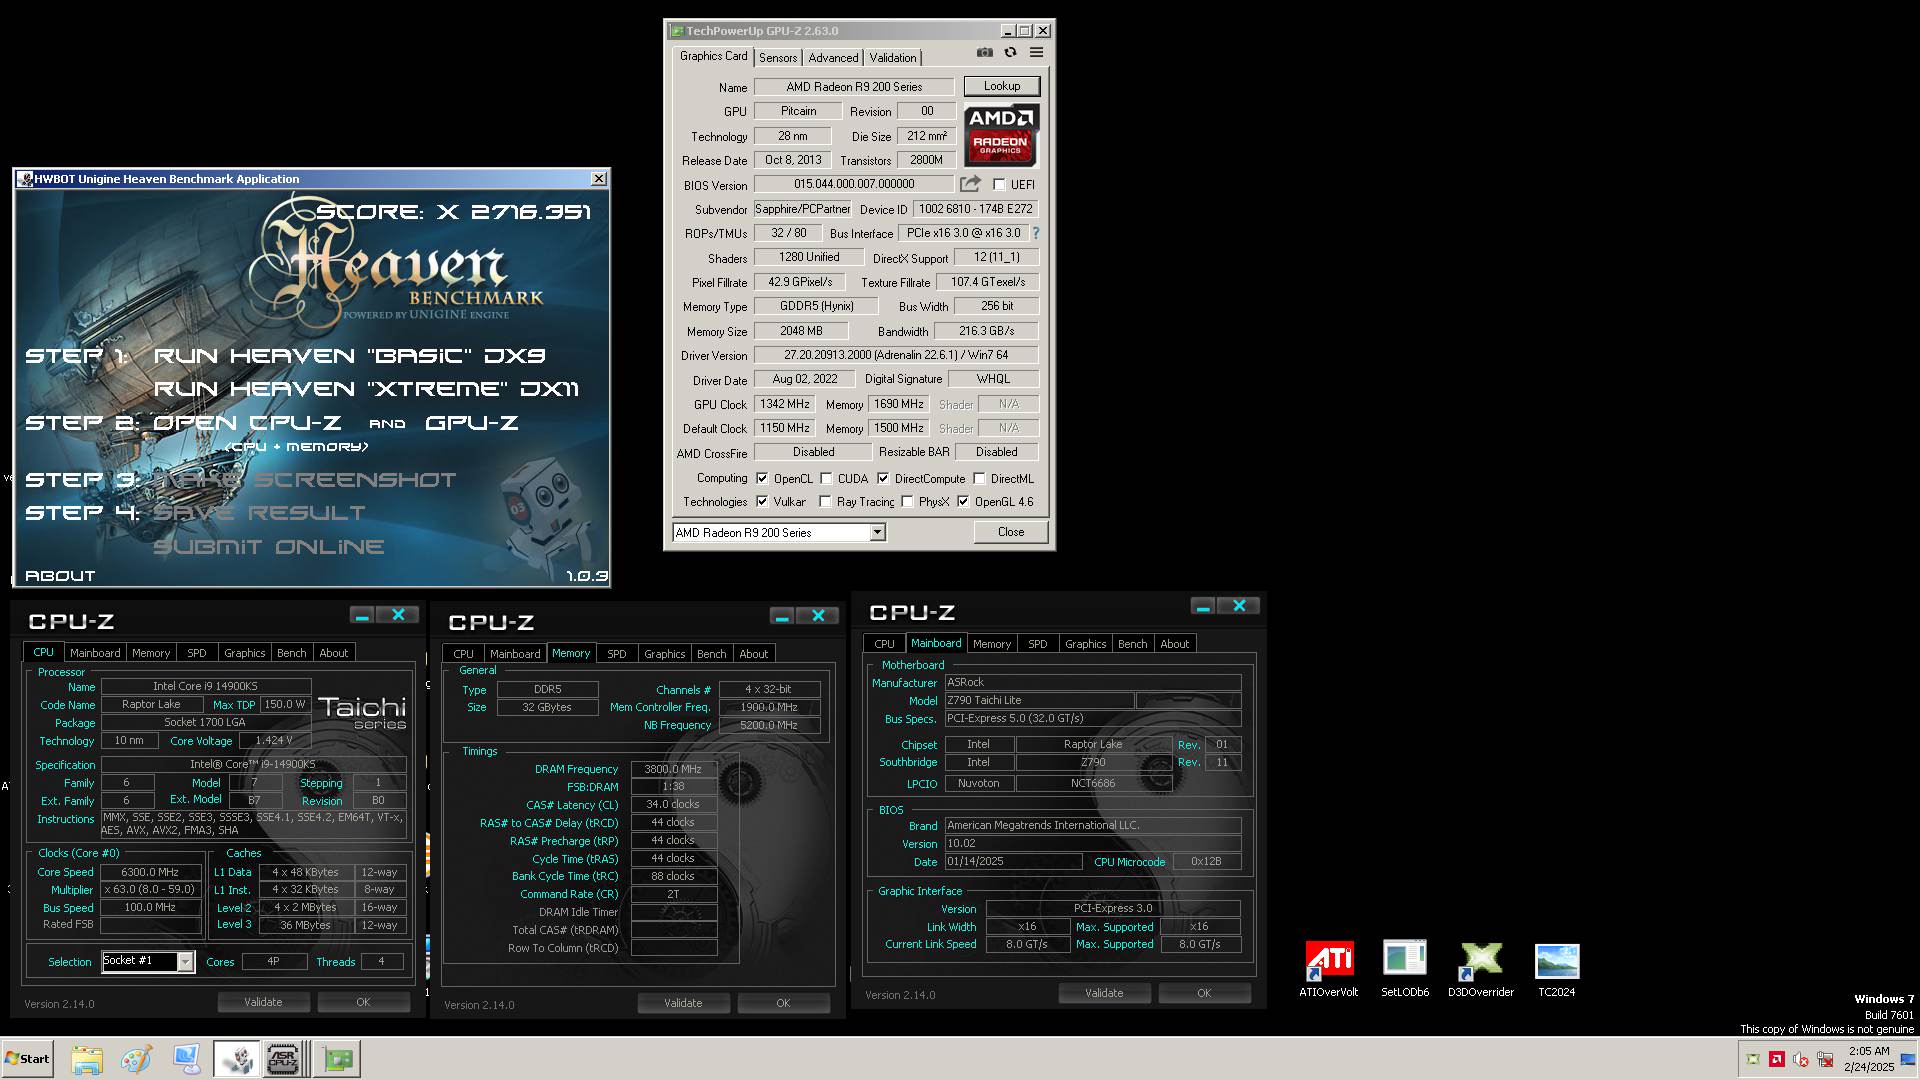Image resolution: width=1920 pixels, height=1080 pixels.
Task: Open the Graphics tab in the CPU-Z Mainboard window
Action: [1086, 644]
